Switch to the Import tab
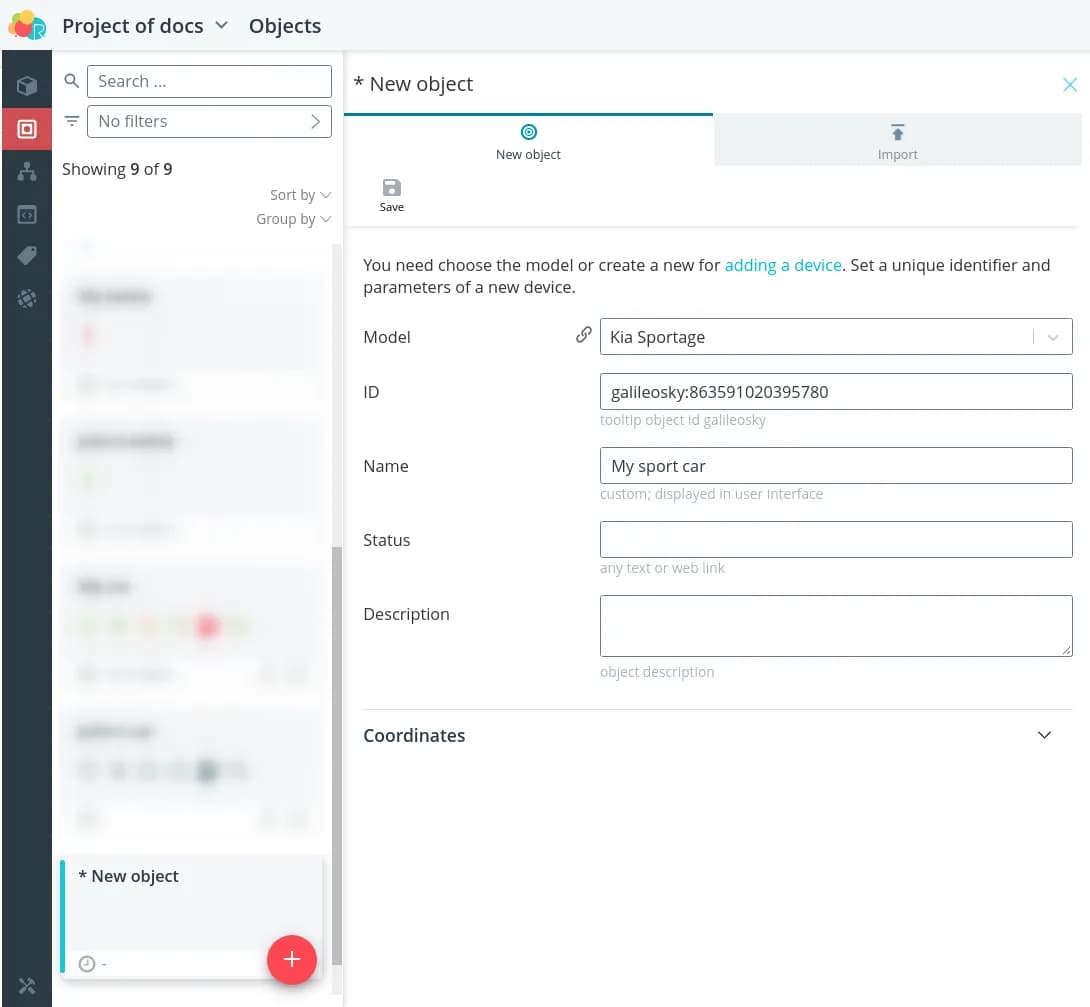1090x1007 pixels. pos(897,141)
